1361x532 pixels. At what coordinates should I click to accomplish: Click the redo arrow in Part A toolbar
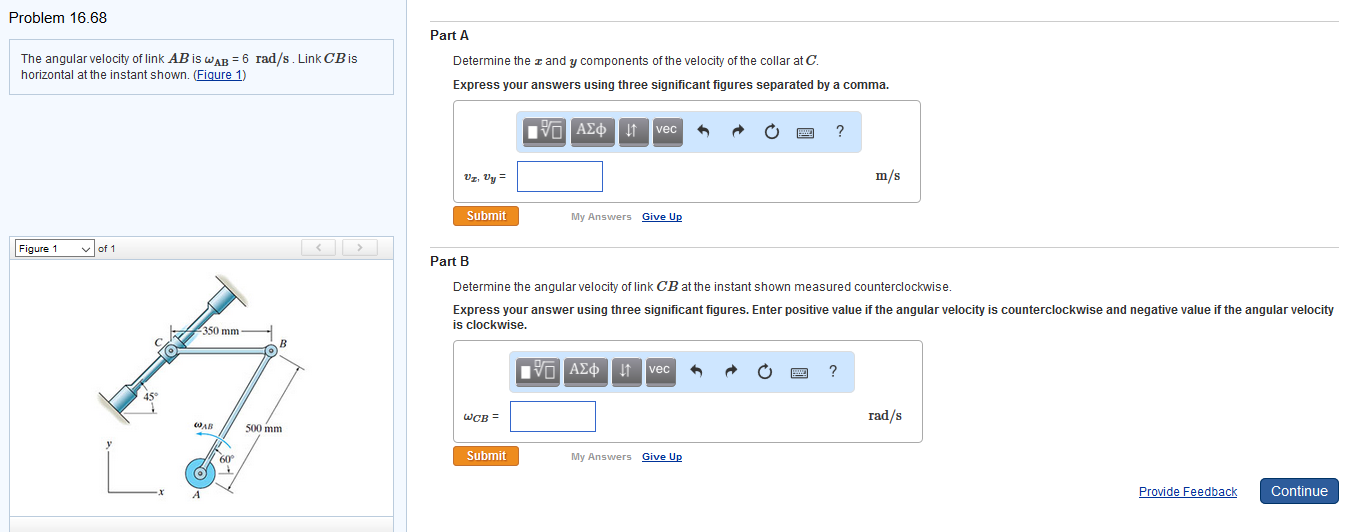(738, 131)
